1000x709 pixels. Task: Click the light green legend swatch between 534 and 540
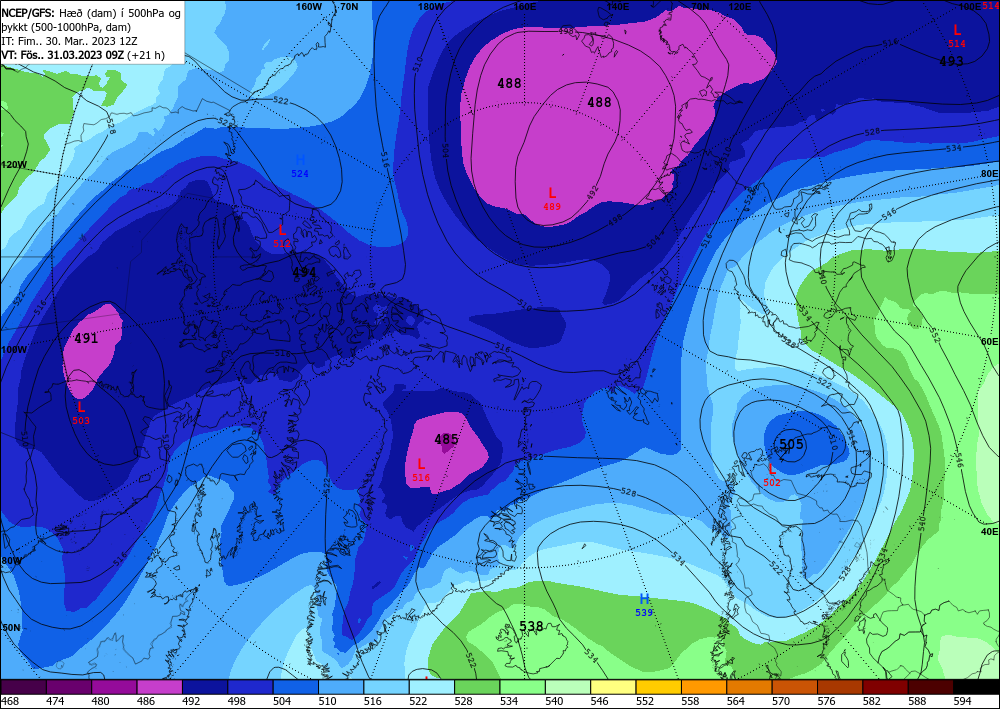click(x=568, y=687)
